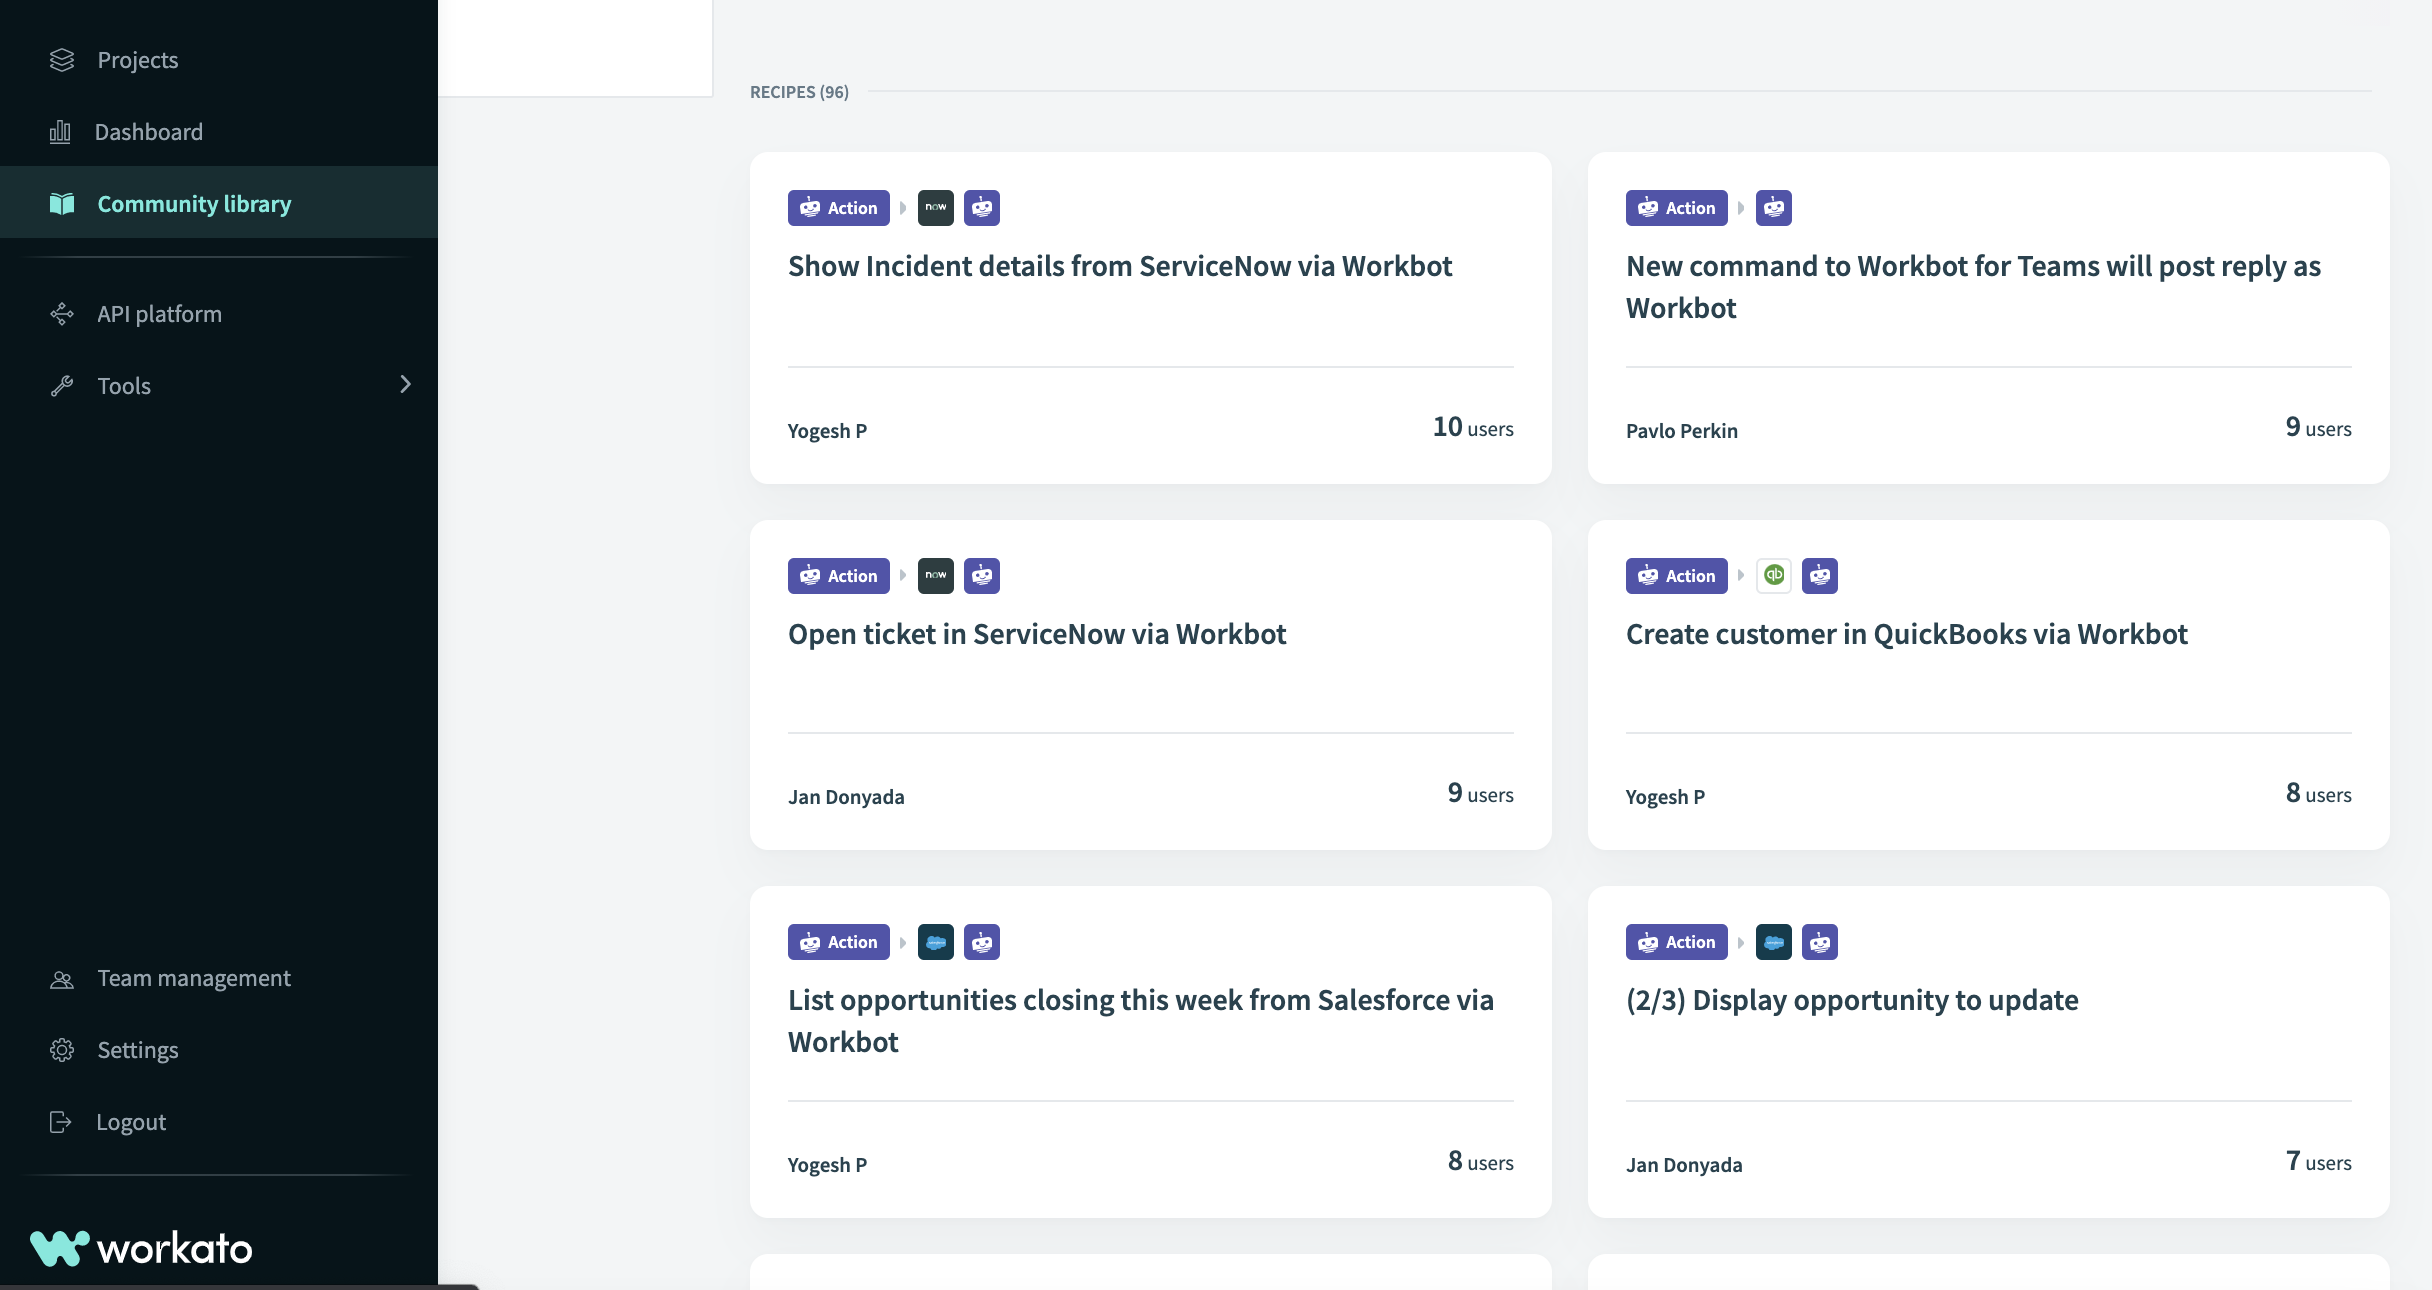
Task: Click the Salesforce icon on List opportunities recipe
Action: [935, 942]
